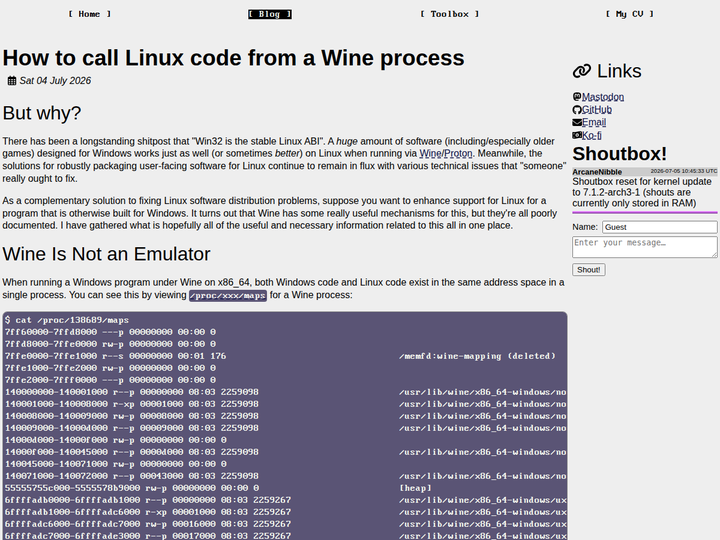Viewport: 720px width, 540px height.
Task: Click the /memfd:wine-mapping (deleted) entry
Action: pyautogui.click(x=478, y=356)
